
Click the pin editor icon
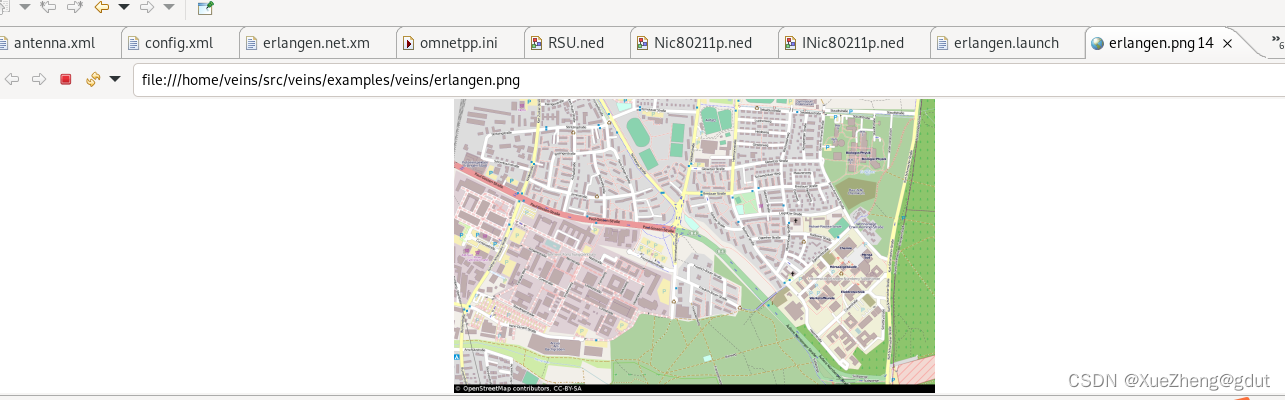(205, 8)
